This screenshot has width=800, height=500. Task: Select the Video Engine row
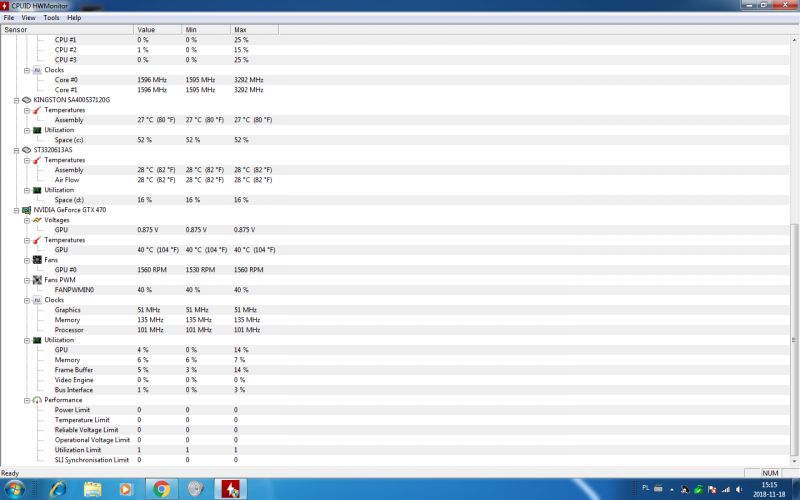pos(395,380)
